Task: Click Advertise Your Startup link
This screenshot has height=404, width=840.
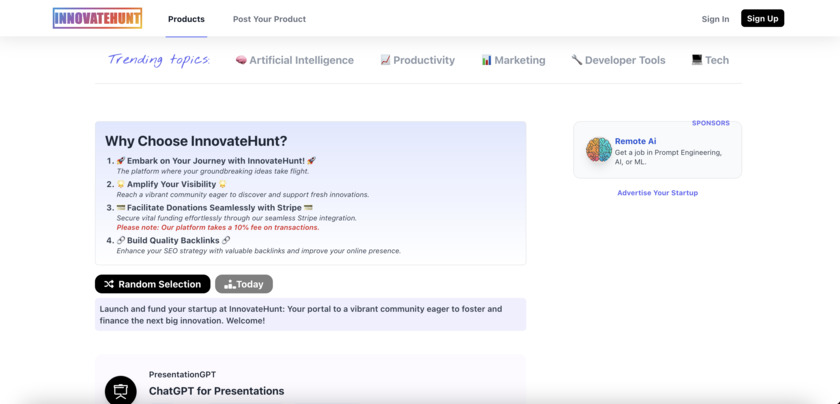Action: [x=657, y=193]
